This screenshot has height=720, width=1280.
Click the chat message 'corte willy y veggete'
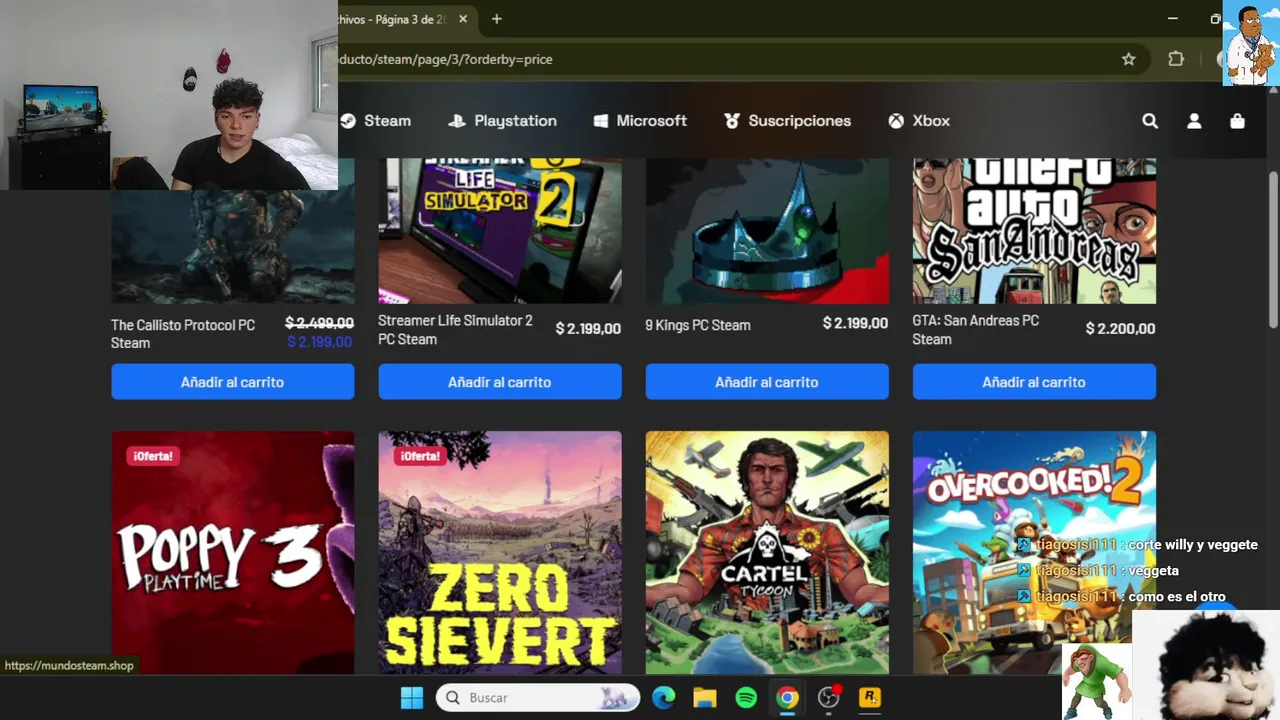pyautogui.click(x=1193, y=545)
